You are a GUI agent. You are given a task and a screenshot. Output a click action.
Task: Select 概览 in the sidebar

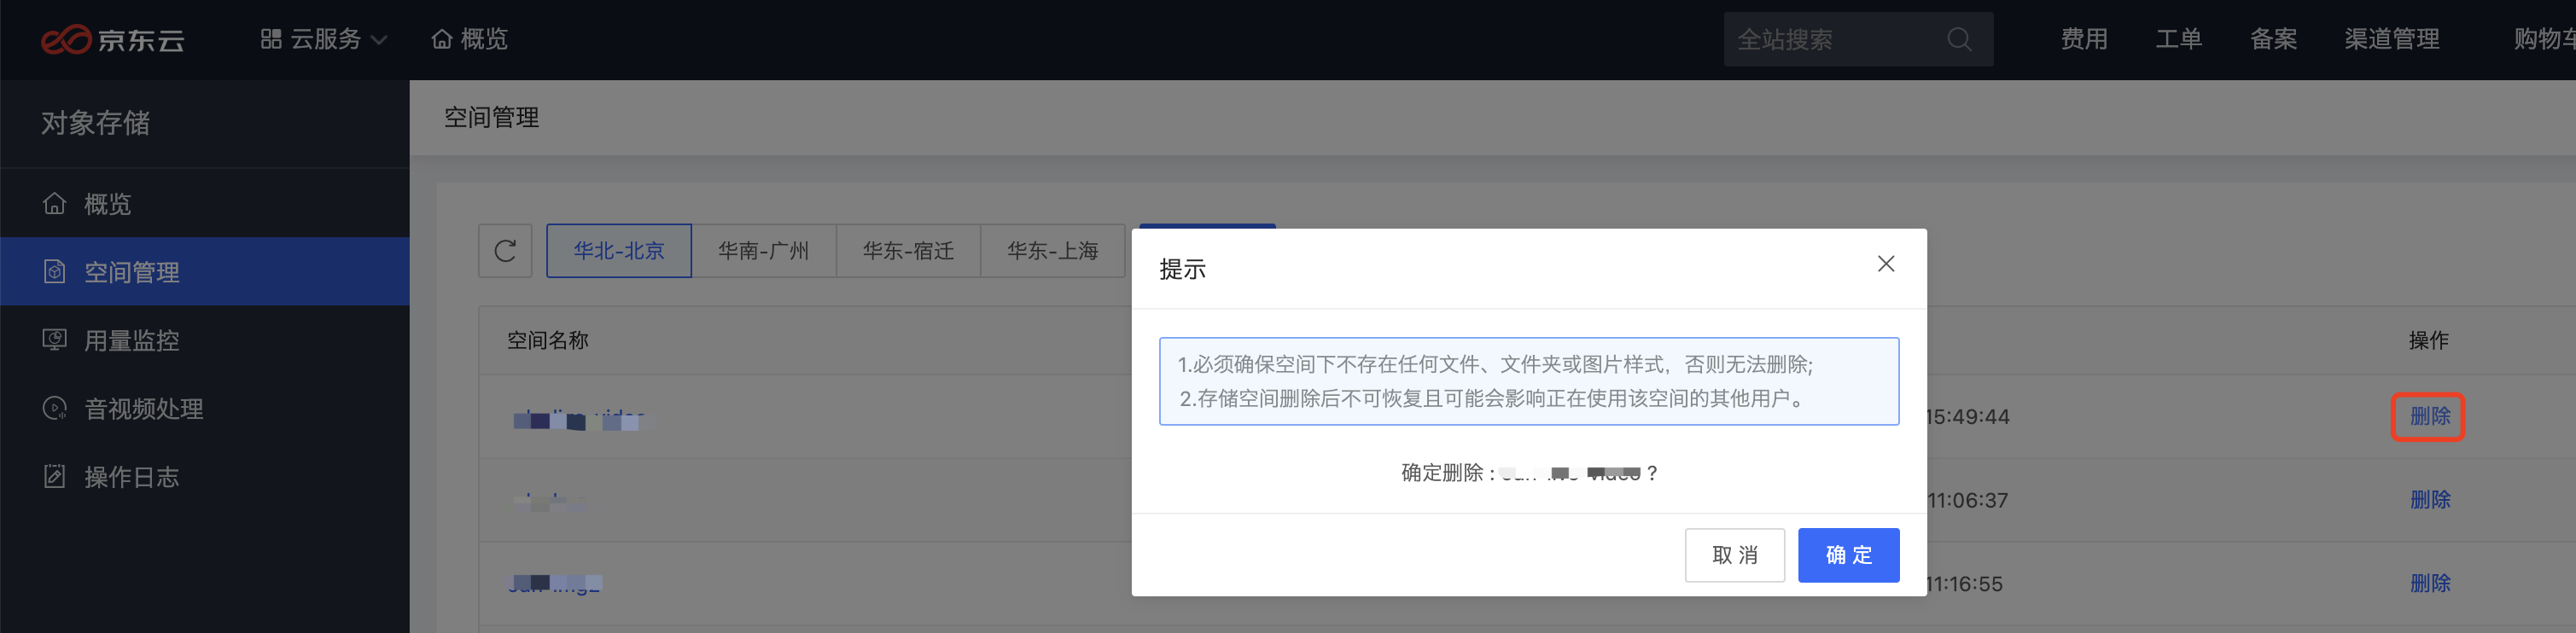[205, 204]
